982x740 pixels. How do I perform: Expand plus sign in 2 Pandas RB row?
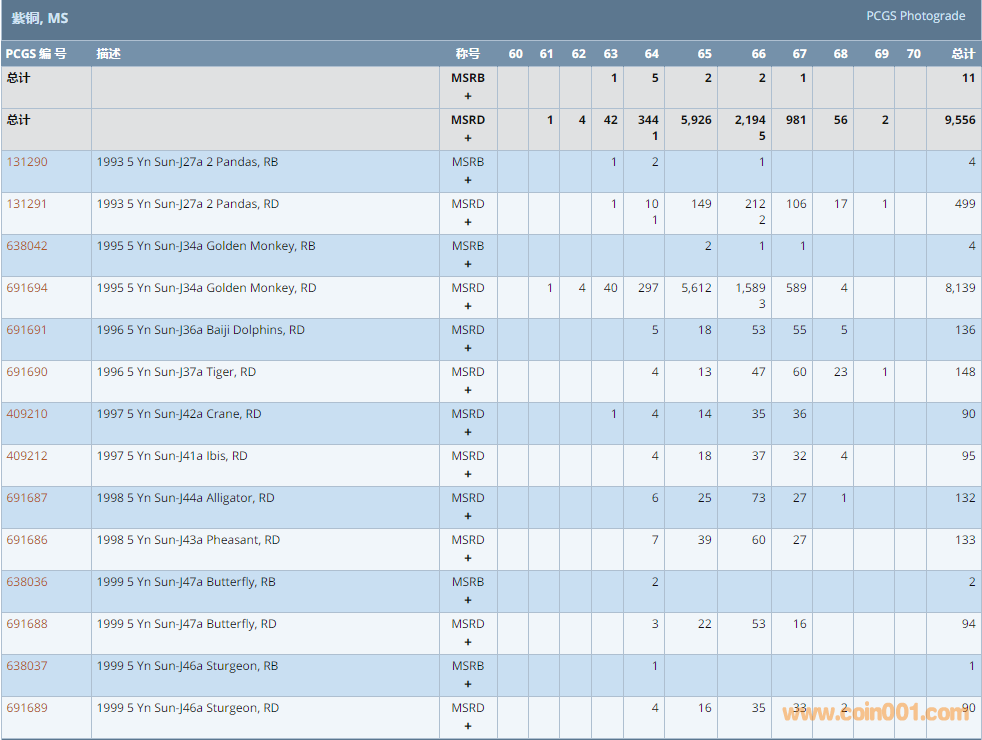coord(468,181)
